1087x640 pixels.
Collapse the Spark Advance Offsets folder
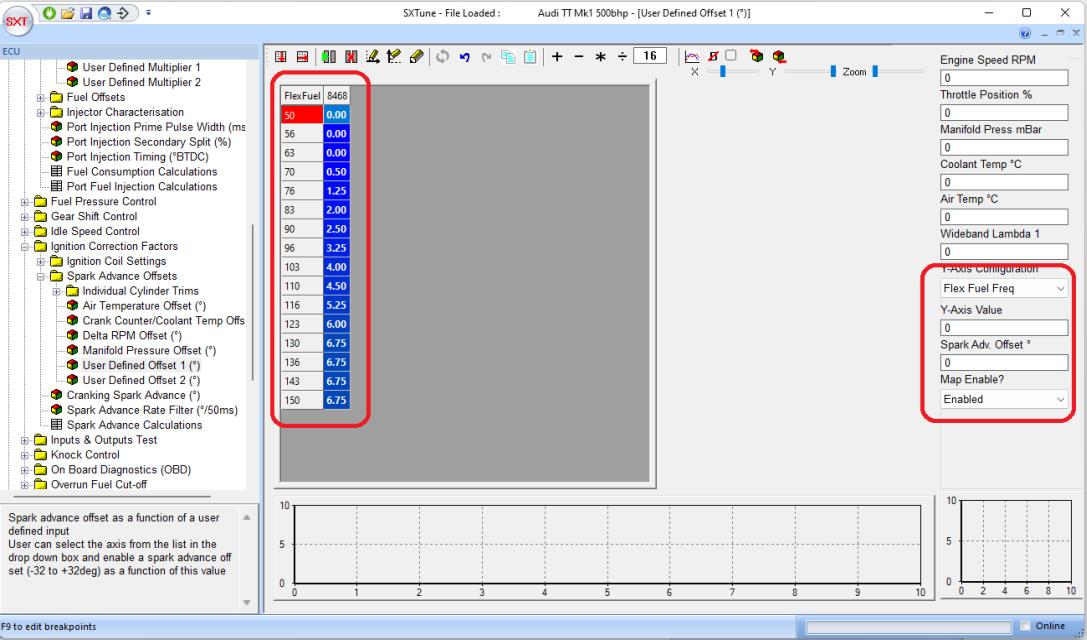(42, 277)
